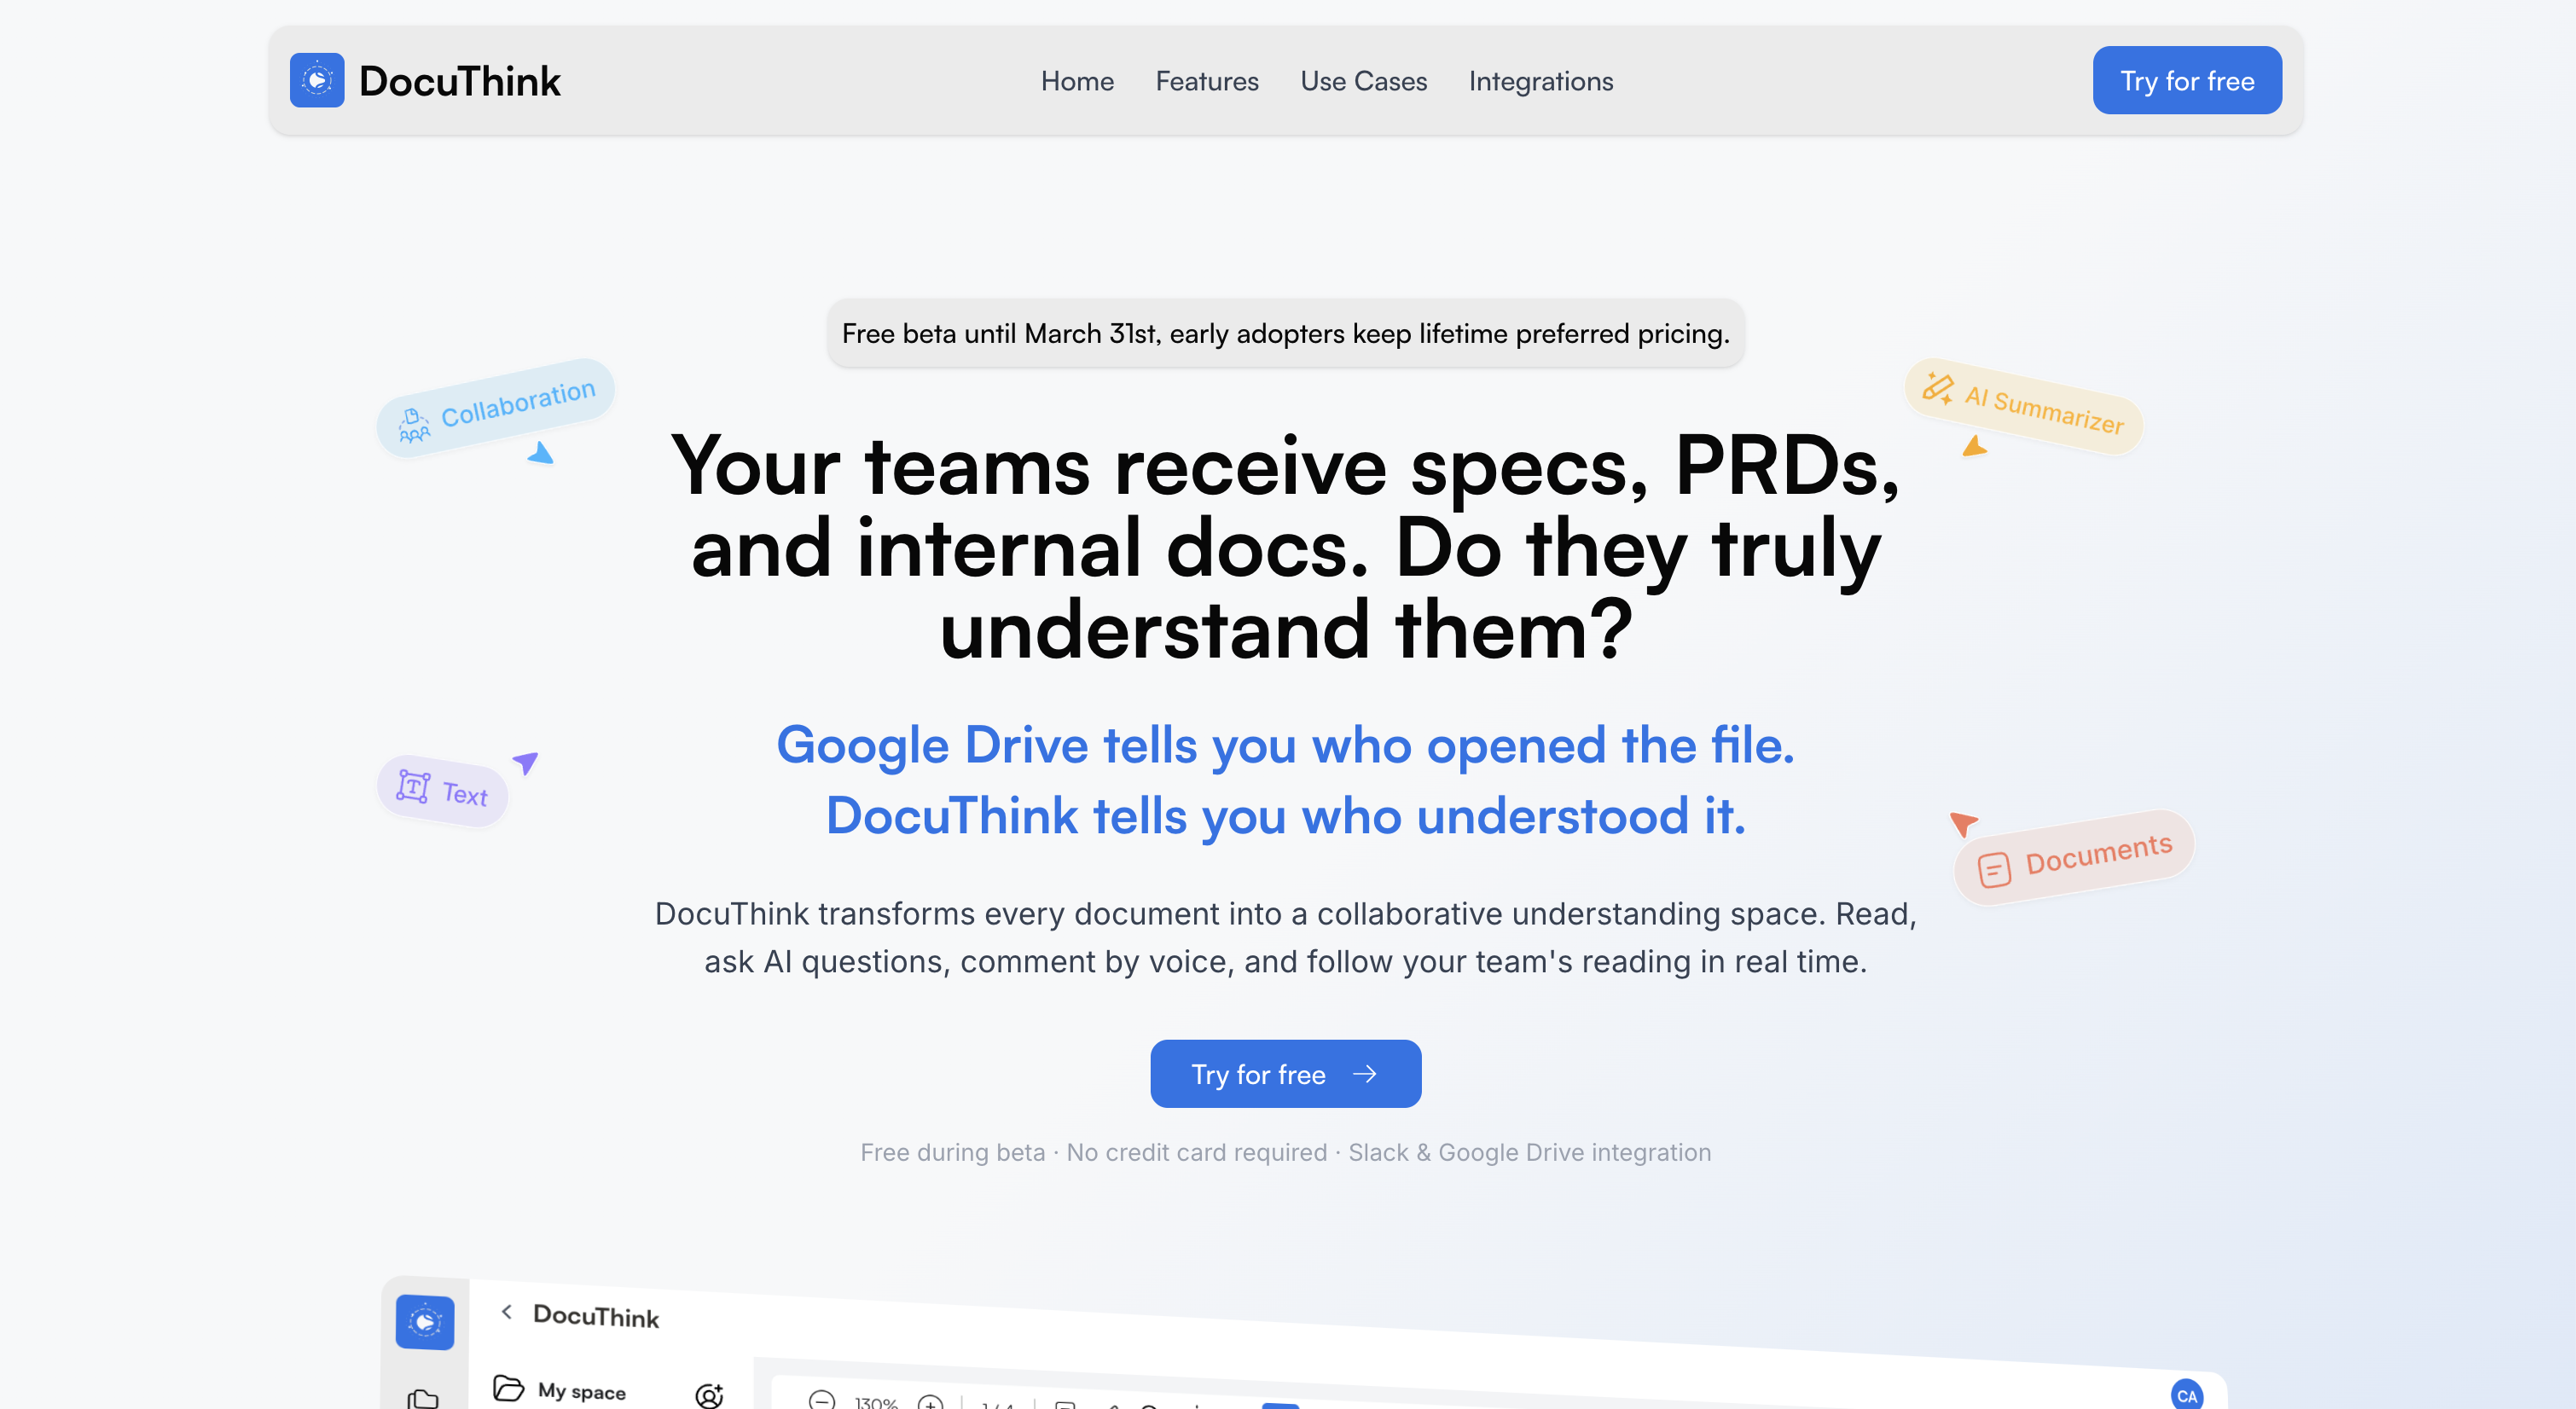Click the add user icon next to My space
The width and height of the screenshot is (2576, 1409).
709,1396
